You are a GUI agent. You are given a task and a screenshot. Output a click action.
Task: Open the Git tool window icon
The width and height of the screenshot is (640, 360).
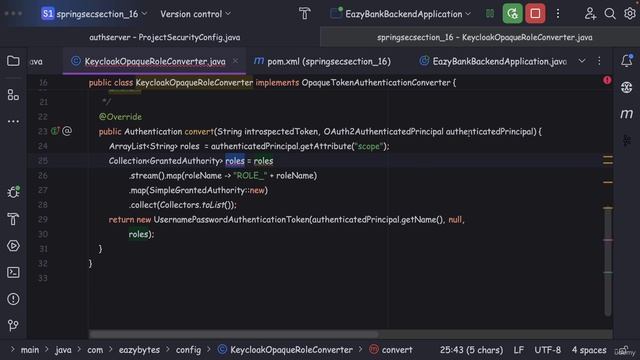(13, 325)
